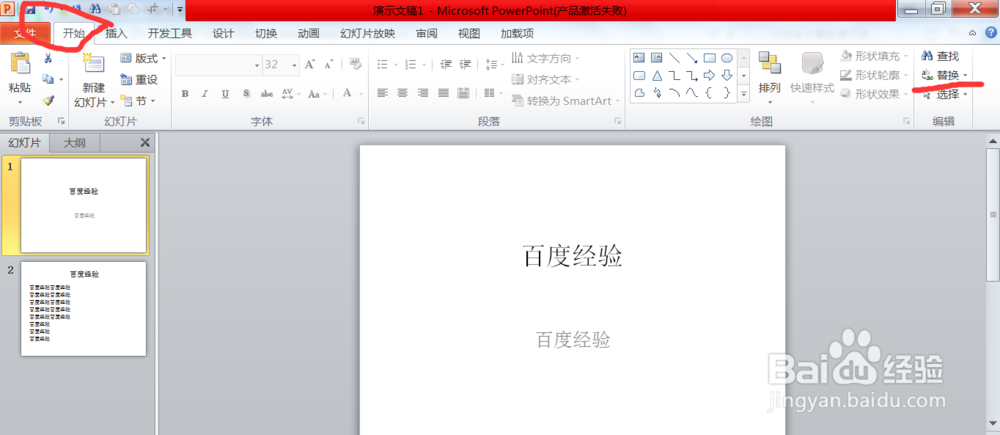This screenshot has width=1000, height=435.
Task: Click the clear formatting eraser icon
Action: [356, 64]
